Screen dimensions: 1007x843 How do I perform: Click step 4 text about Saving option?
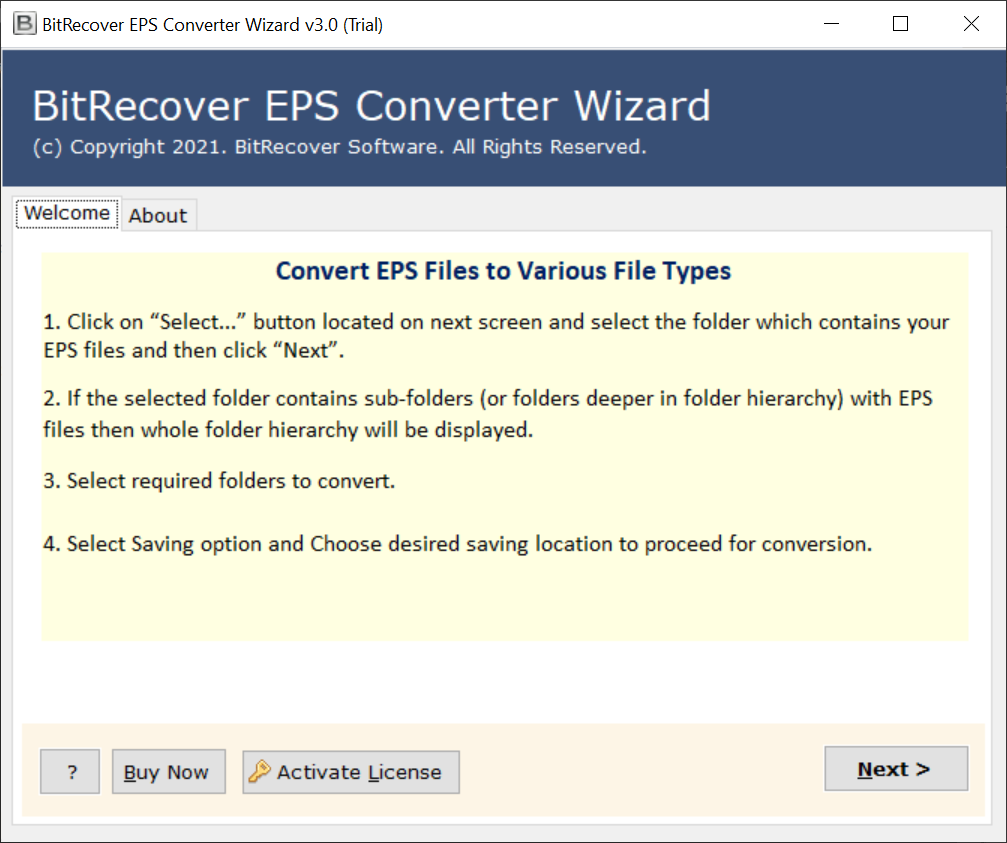click(457, 544)
